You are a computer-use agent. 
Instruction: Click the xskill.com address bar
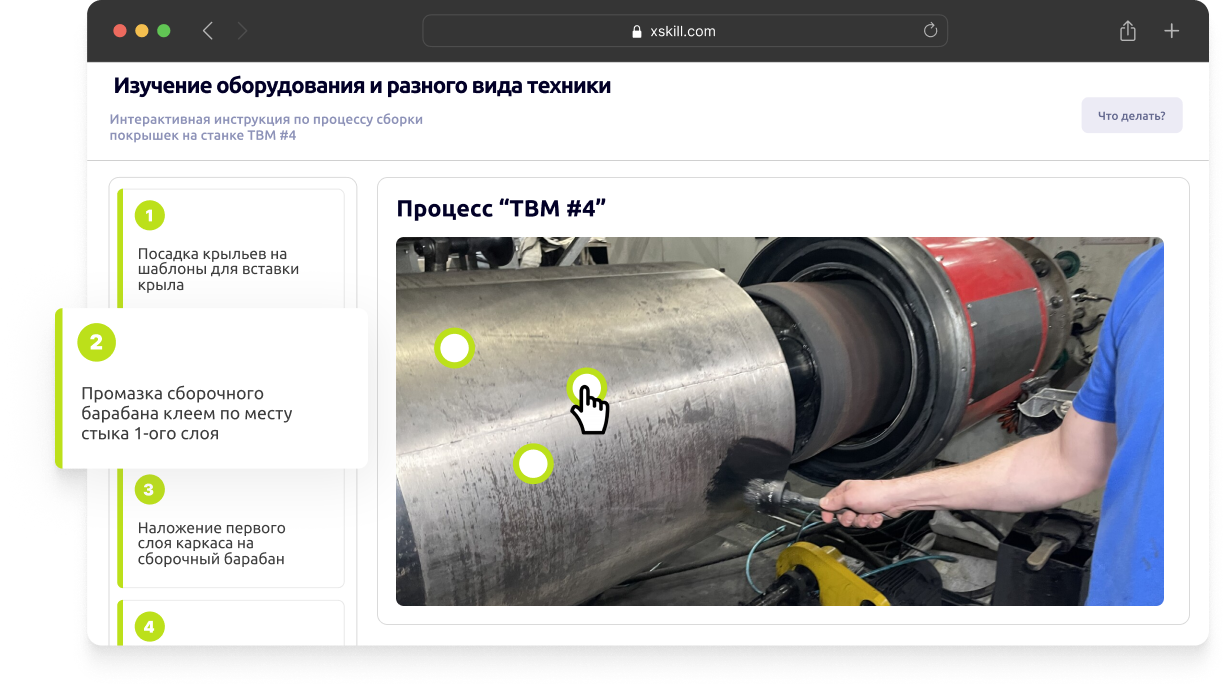(684, 31)
